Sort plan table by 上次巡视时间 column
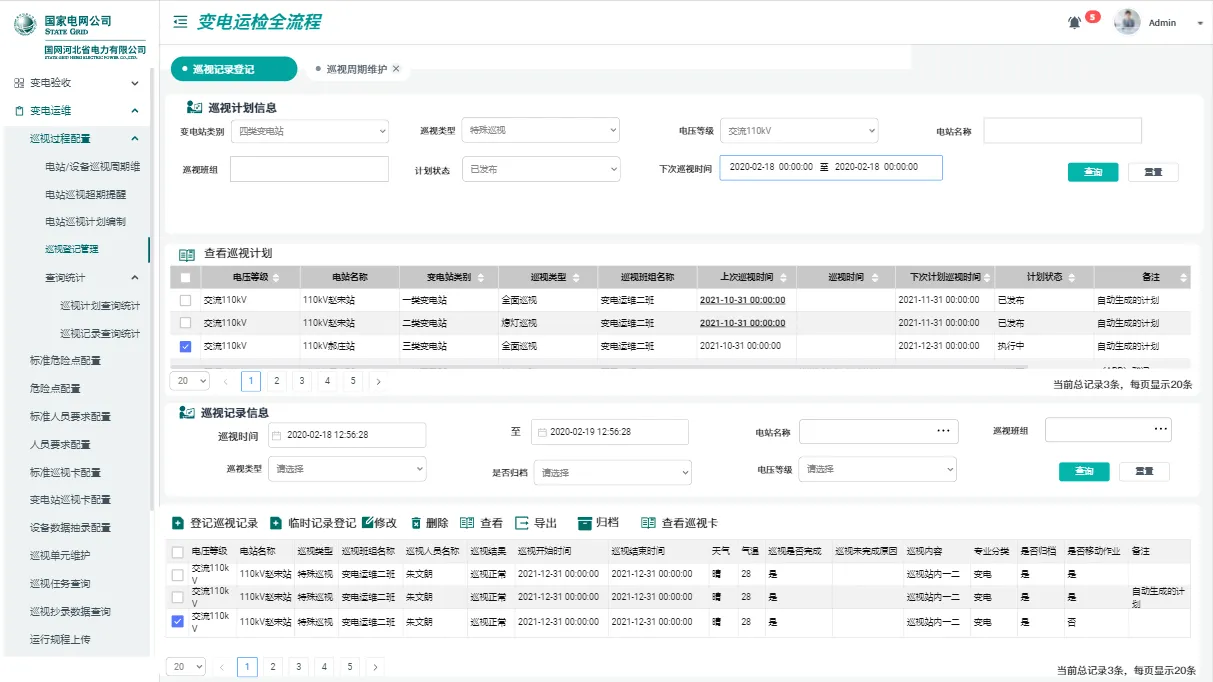Viewport: 1213px width, 682px height. coord(781,277)
